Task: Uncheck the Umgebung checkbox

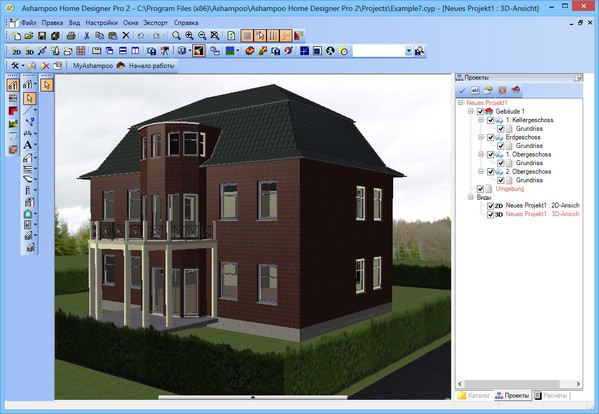Action: (x=481, y=189)
